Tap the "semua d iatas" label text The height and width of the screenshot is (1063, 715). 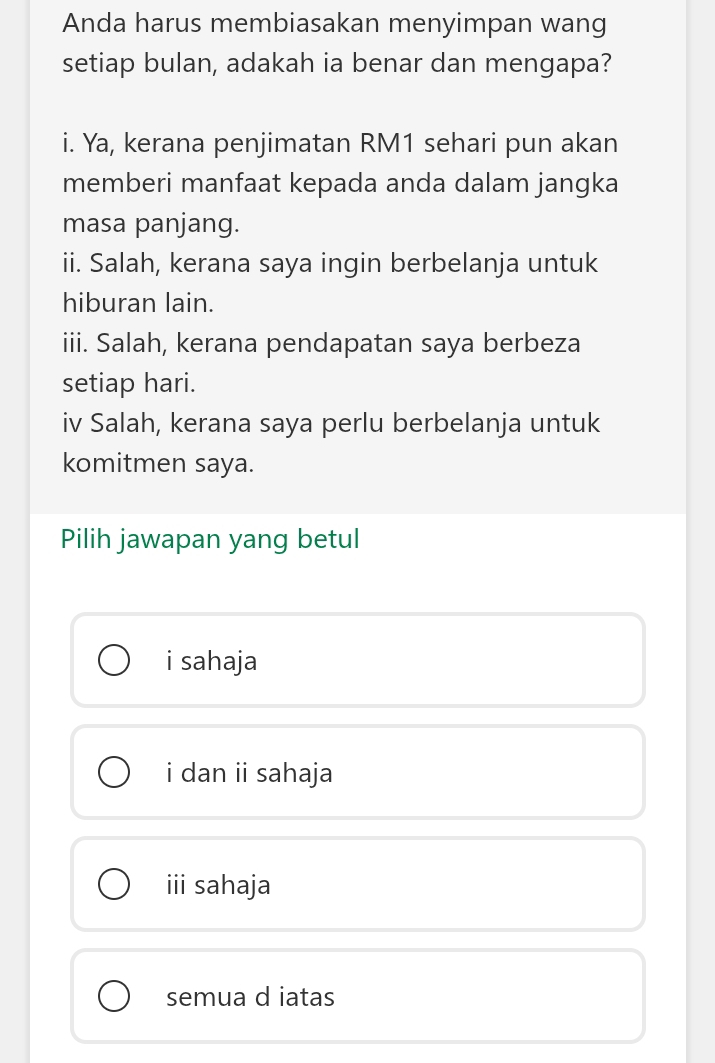point(251,997)
